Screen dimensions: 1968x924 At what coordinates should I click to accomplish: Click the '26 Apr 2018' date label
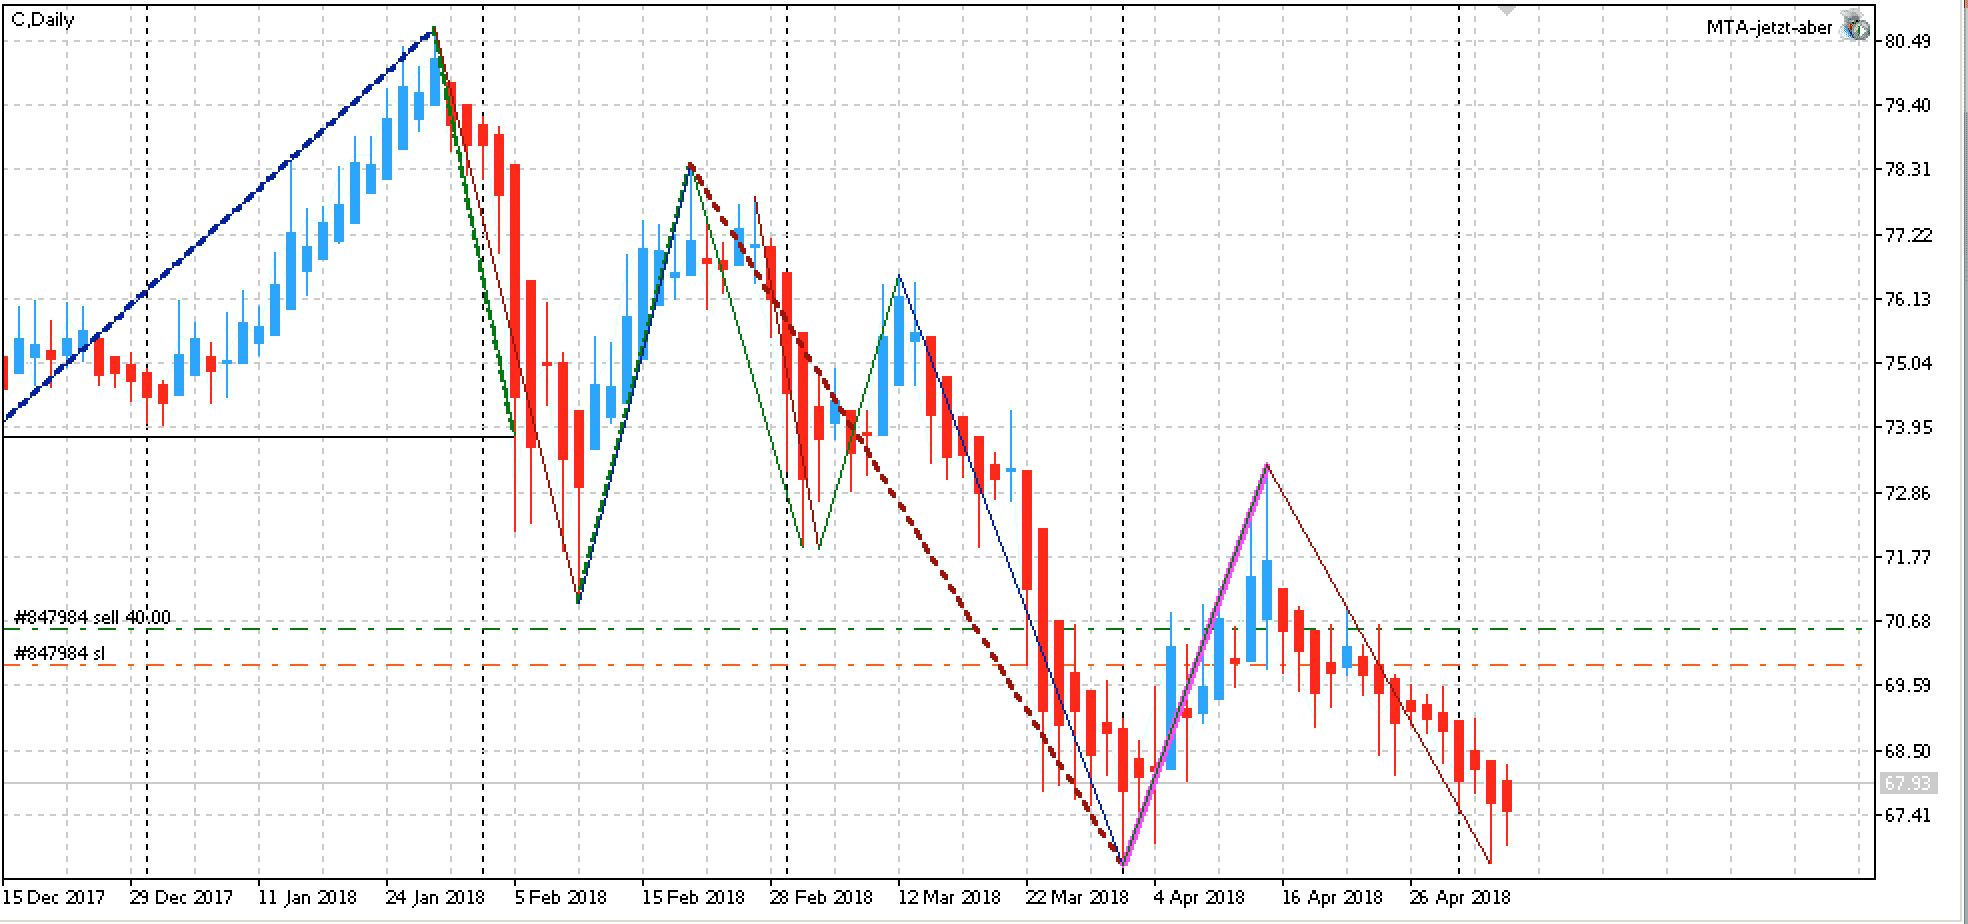click(1460, 897)
